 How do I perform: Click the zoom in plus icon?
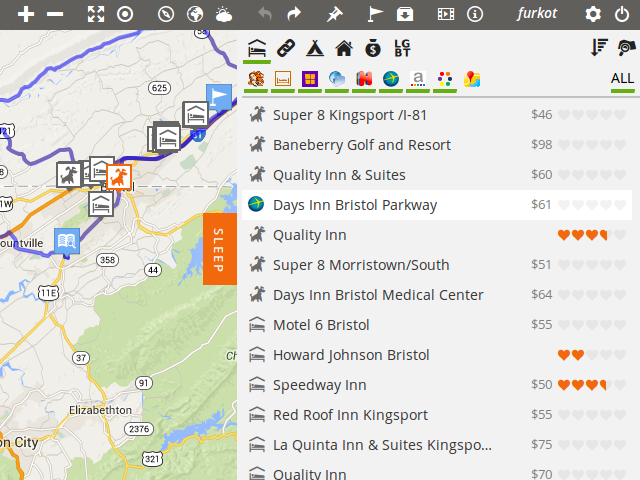[x=26, y=14]
